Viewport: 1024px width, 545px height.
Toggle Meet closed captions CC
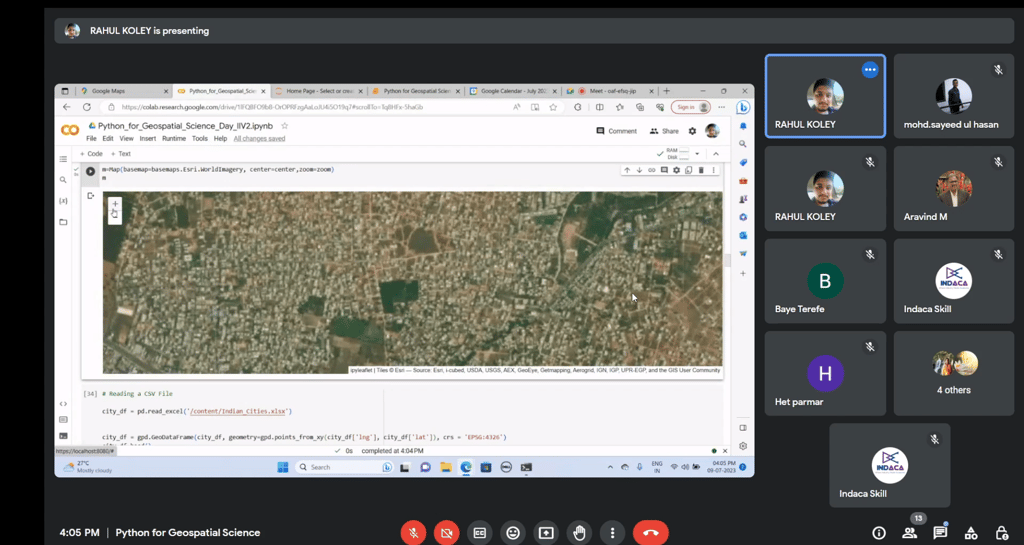(x=480, y=533)
